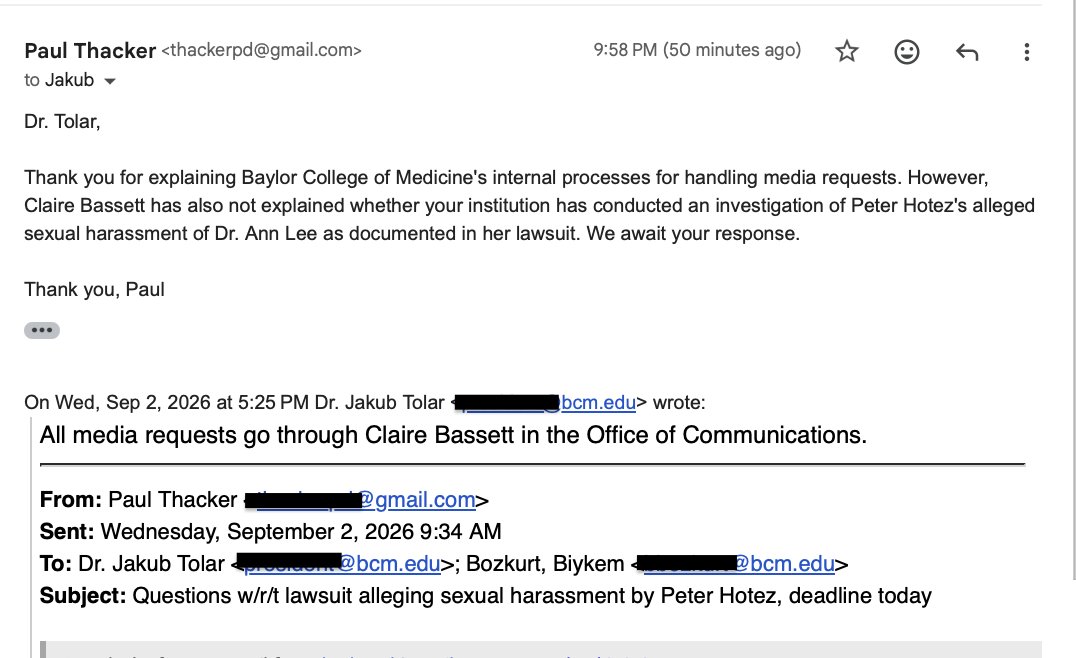The width and height of the screenshot is (1076, 658).
Task: Star this email from Paul Thacker
Action: (847, 51)
